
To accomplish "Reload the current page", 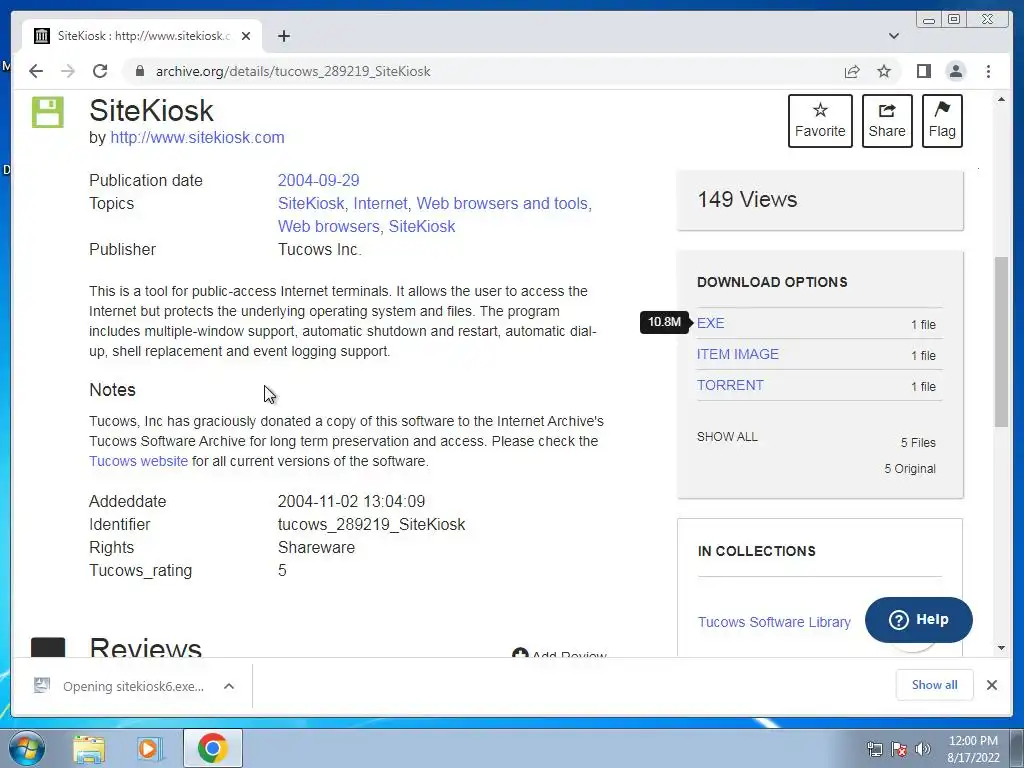I will coord(100,71).
